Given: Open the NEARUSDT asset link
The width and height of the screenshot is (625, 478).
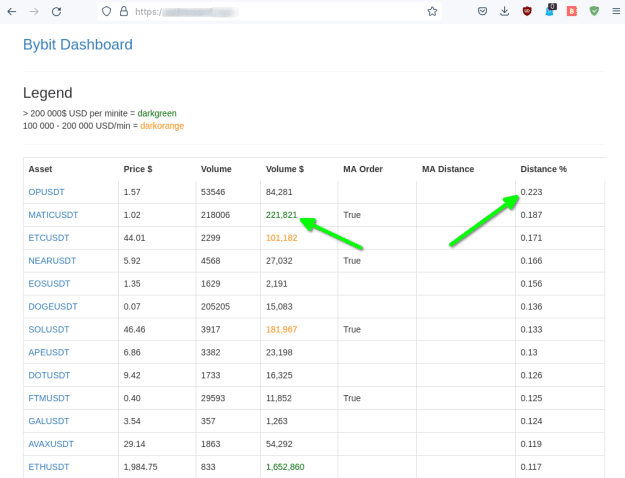Looking at the screenshot, I should [52, 261].
